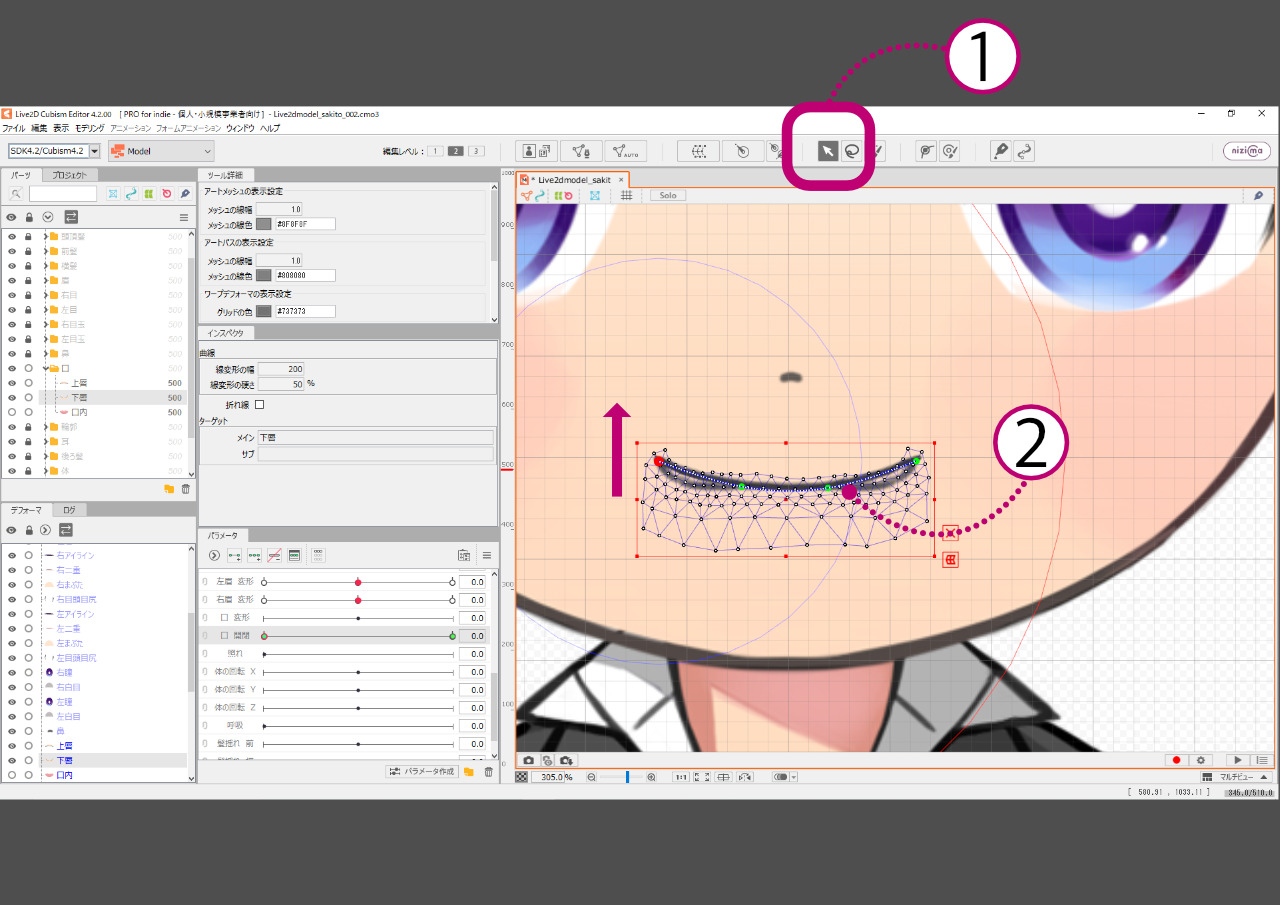Expand the 左目 folder

point(46,310)
